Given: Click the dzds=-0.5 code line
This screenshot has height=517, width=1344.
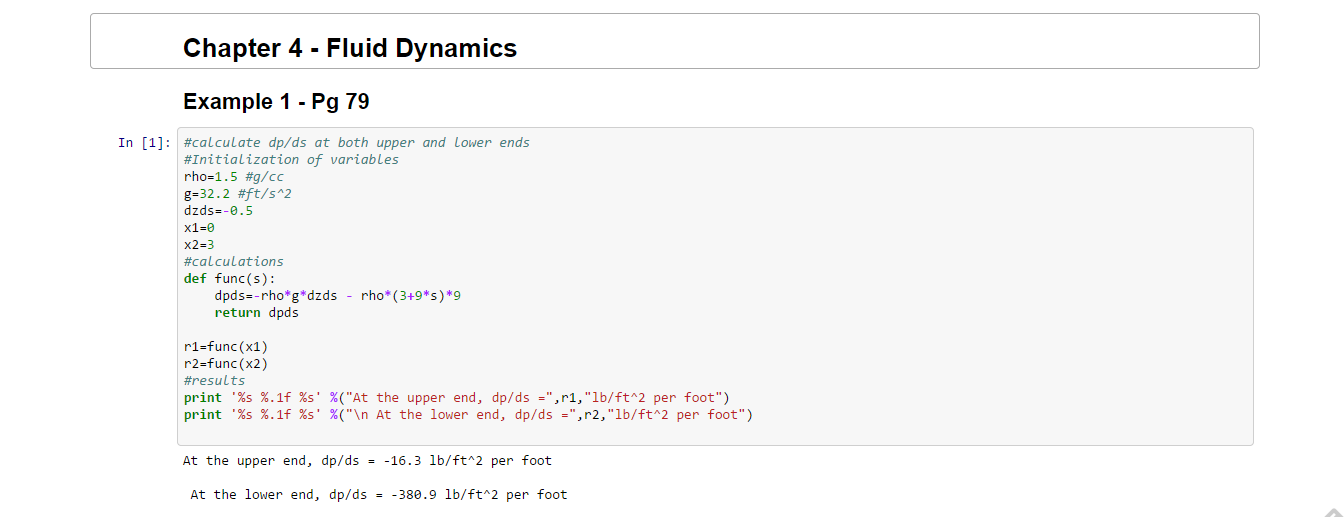Looking at the screenshot, I should click(x=218, y=211).
